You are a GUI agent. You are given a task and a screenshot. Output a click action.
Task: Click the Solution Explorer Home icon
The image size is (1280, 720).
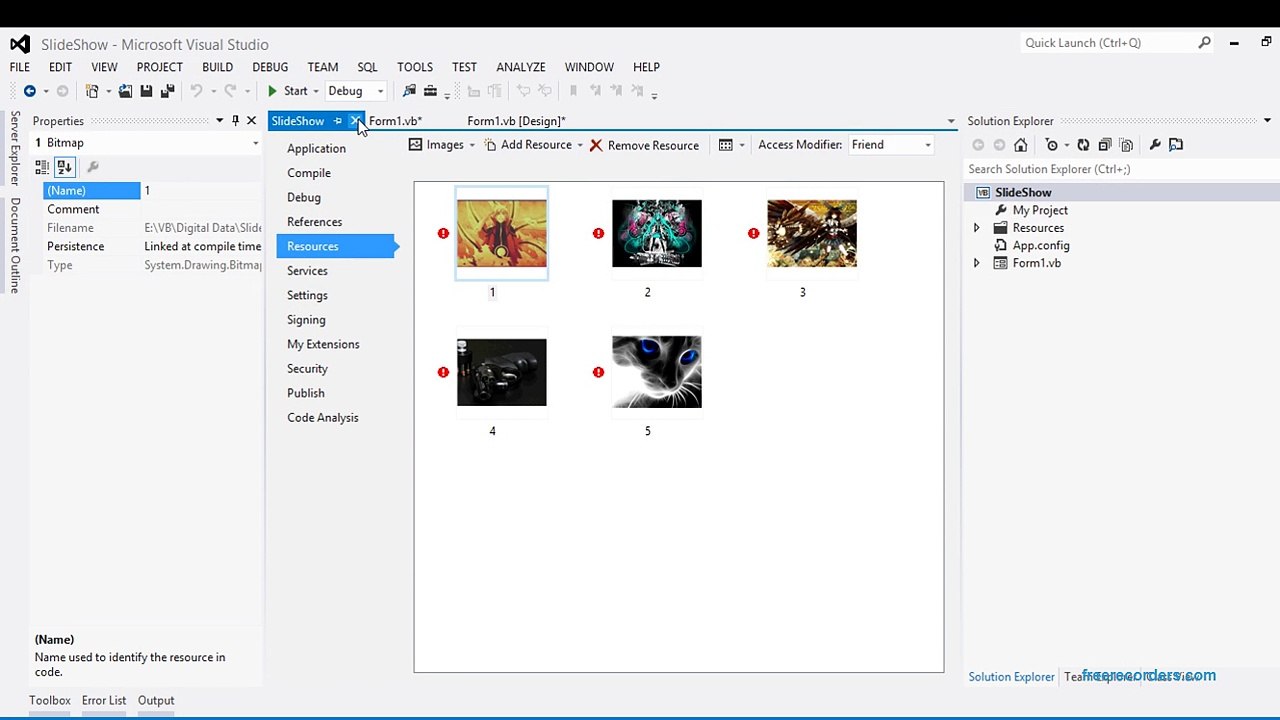click(1020, 145)
